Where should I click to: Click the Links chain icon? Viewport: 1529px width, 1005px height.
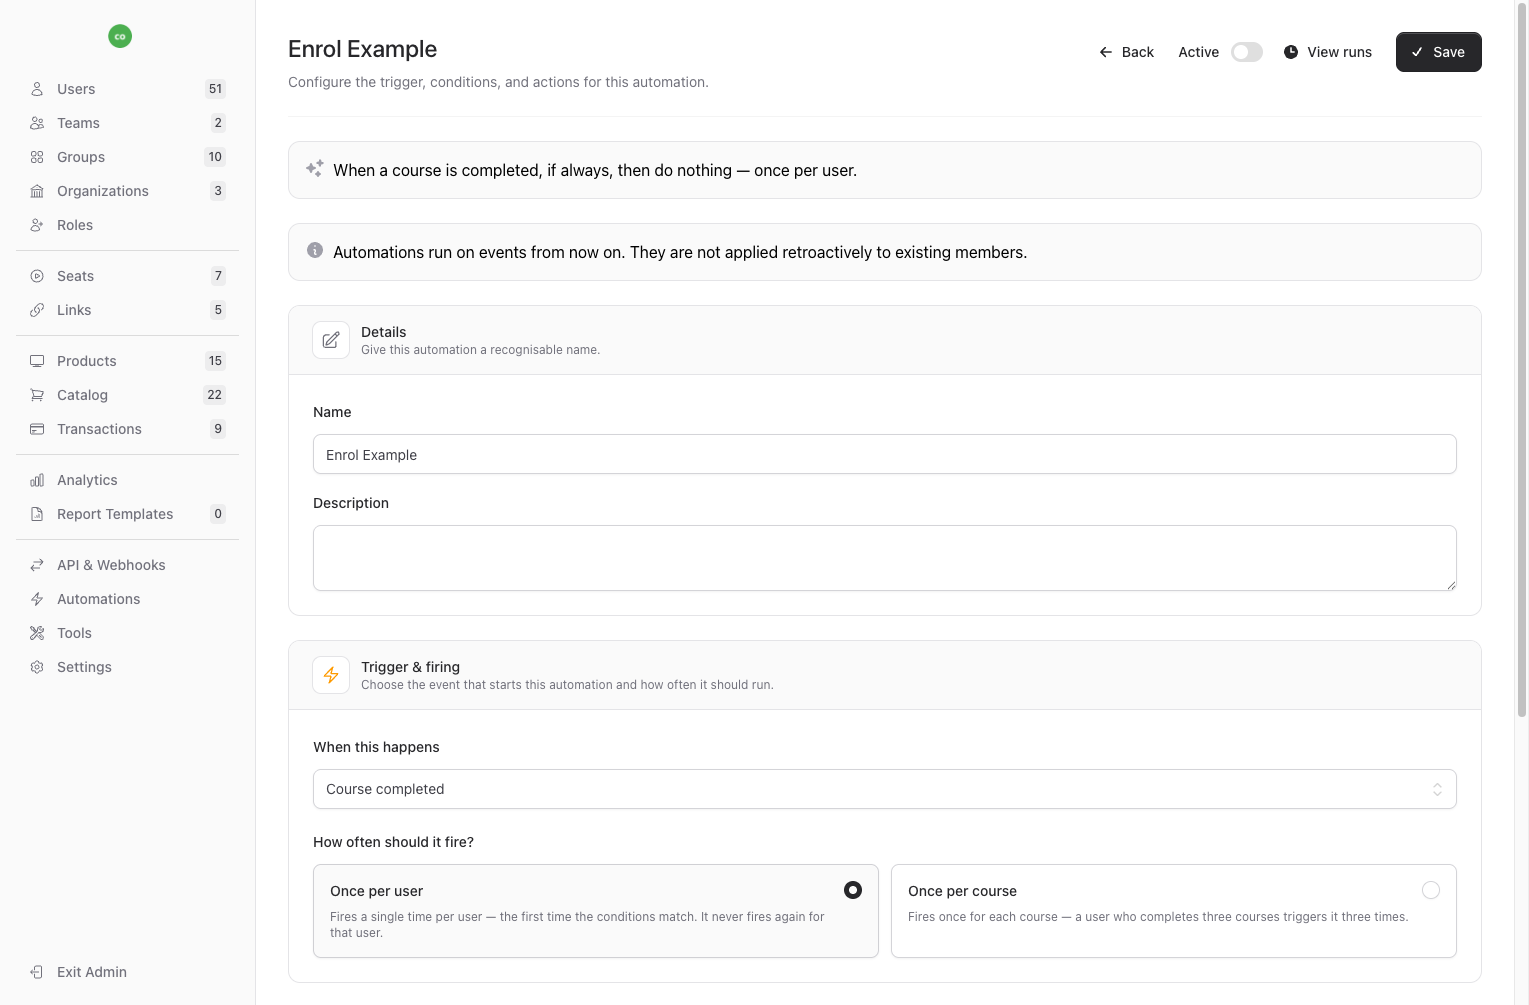pyautogui.click(x=37, y=310)
